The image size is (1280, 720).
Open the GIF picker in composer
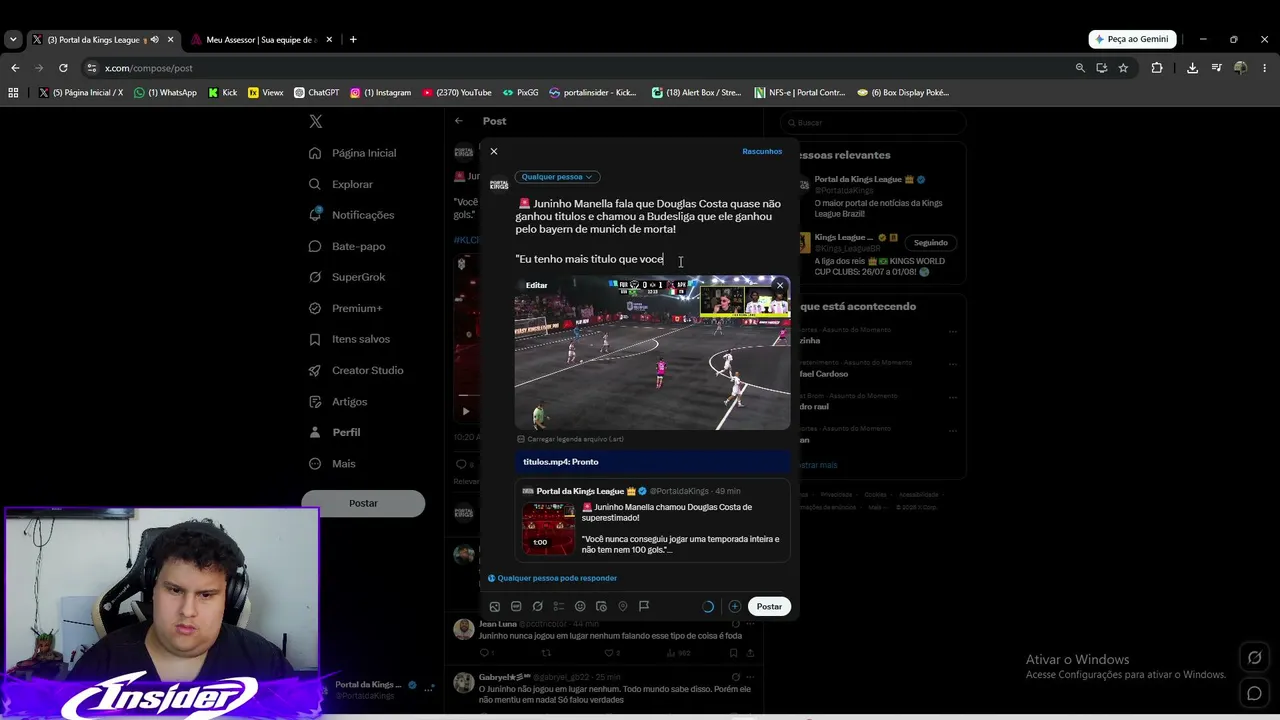[516, 606]
